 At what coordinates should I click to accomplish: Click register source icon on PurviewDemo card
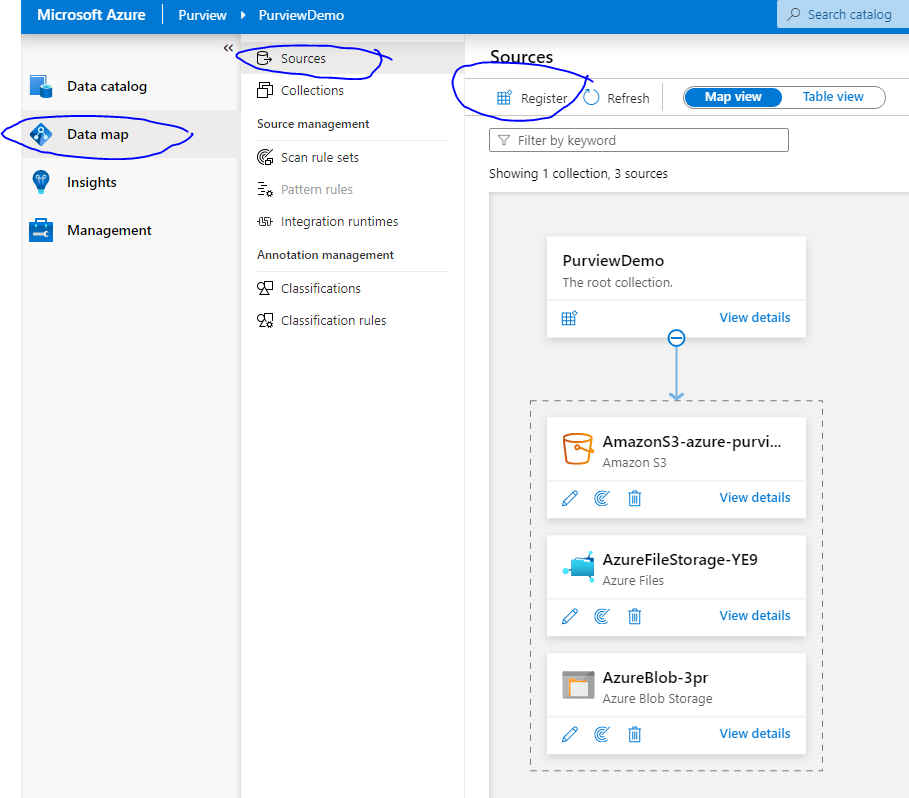[569, 318]
